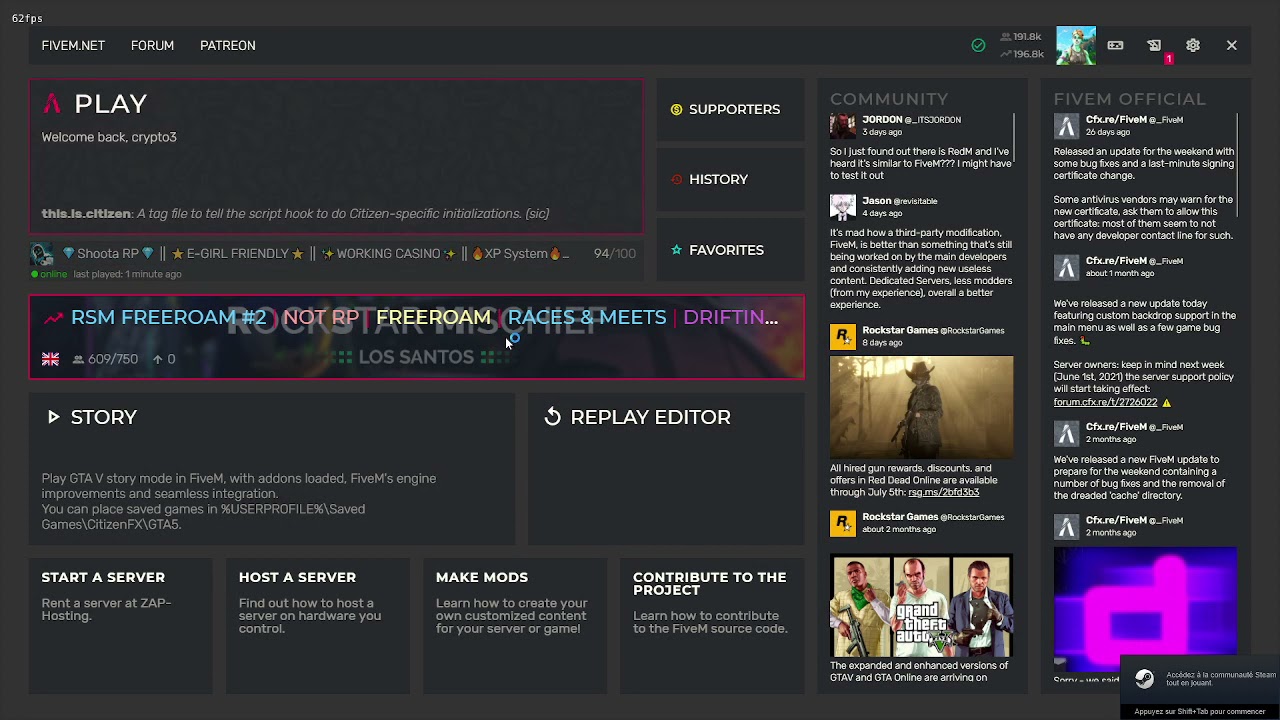
Task: Open the FORUM menu item
Action: pos(152,45)
